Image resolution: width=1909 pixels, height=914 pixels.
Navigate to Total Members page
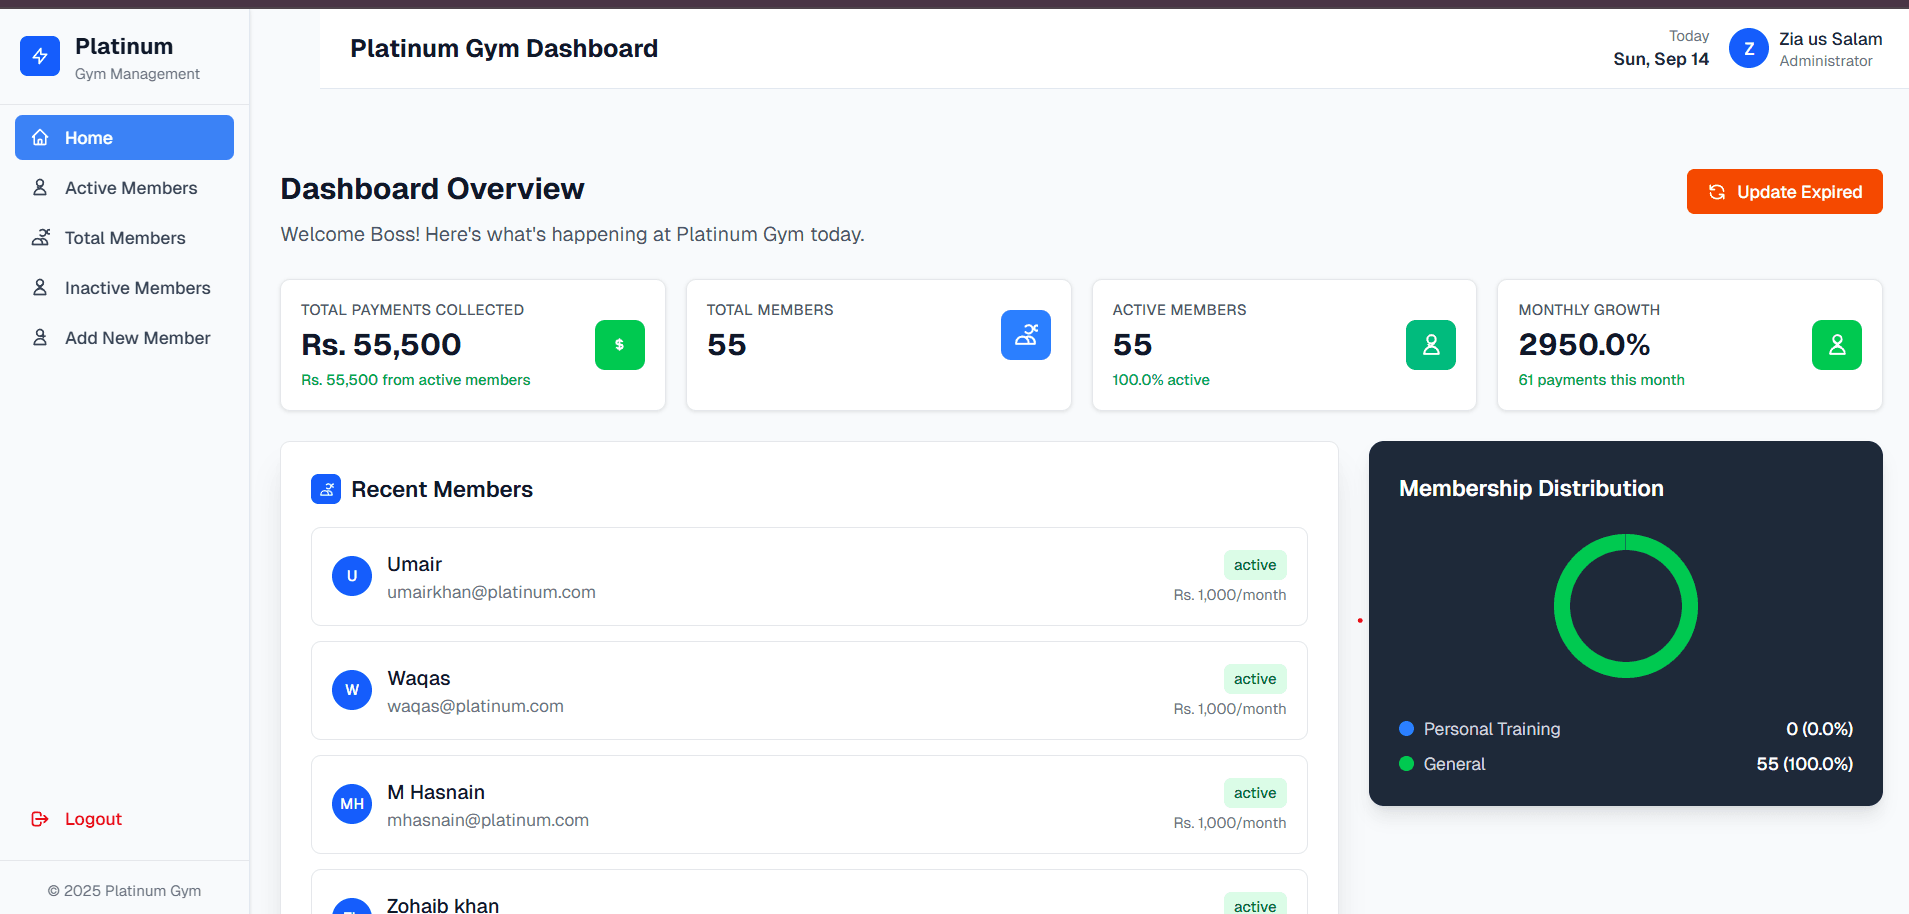click(124, 237)
